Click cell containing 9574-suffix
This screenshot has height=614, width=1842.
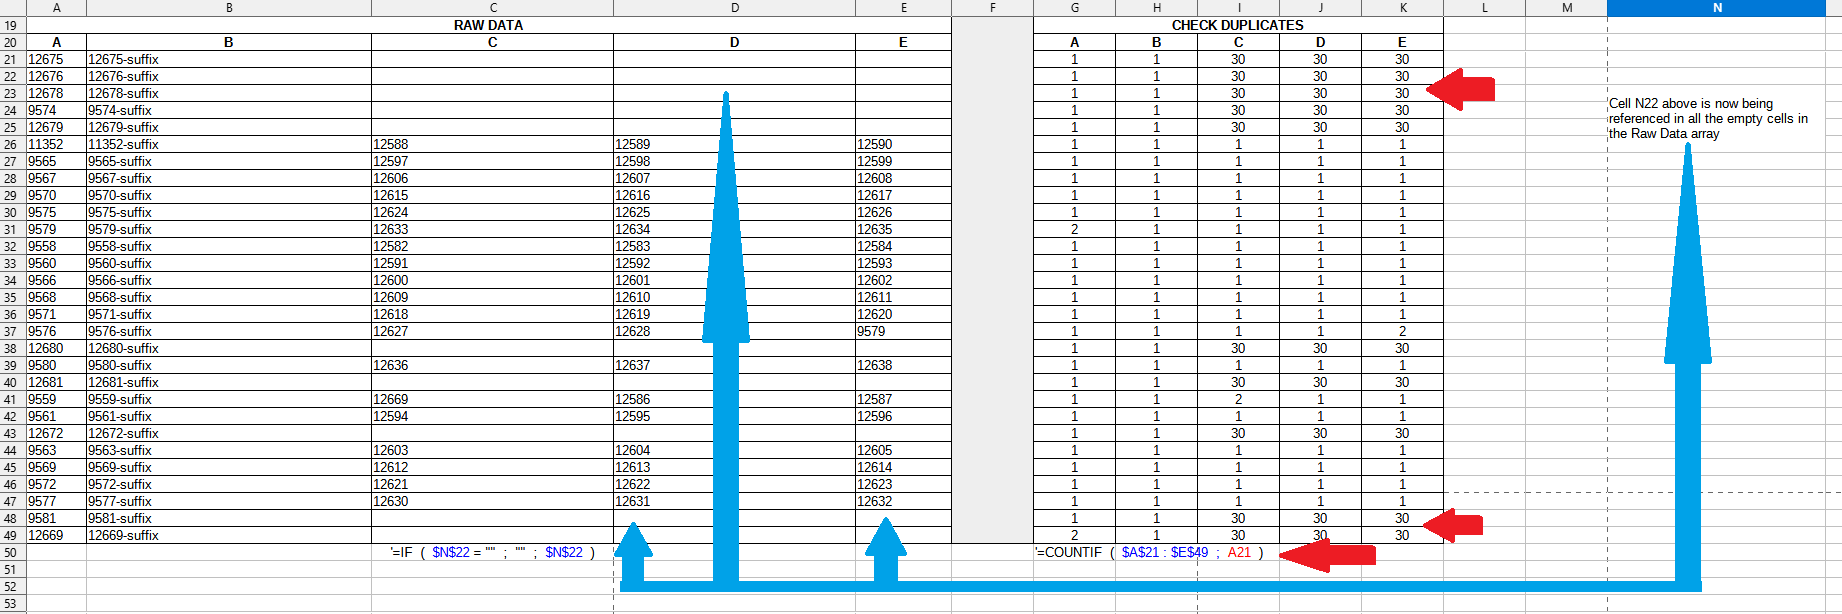click(229, 110)
